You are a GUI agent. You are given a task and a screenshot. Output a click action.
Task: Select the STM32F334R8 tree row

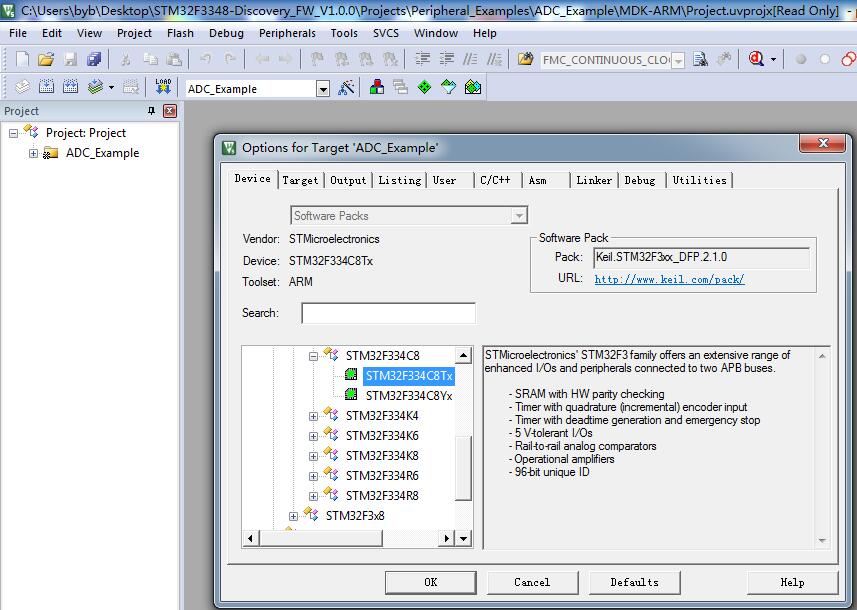382,496
